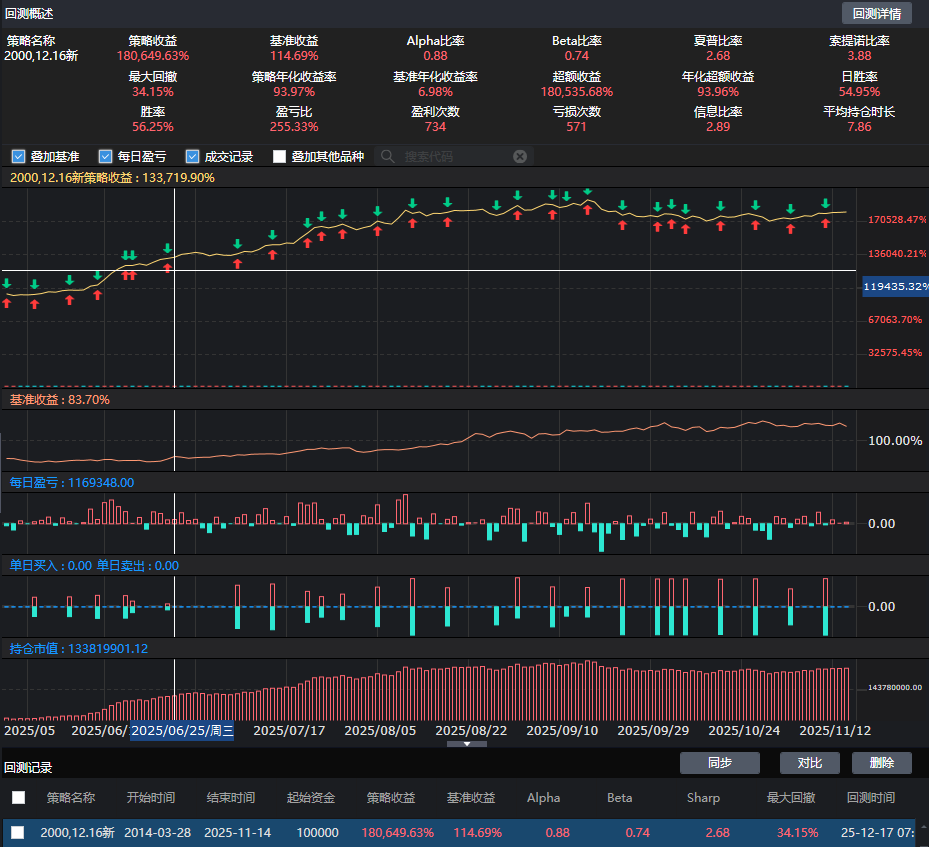Click the blue 119435.32% crosshair value label
This screenshot has width=929, height=847.
(x=896, y=286)
